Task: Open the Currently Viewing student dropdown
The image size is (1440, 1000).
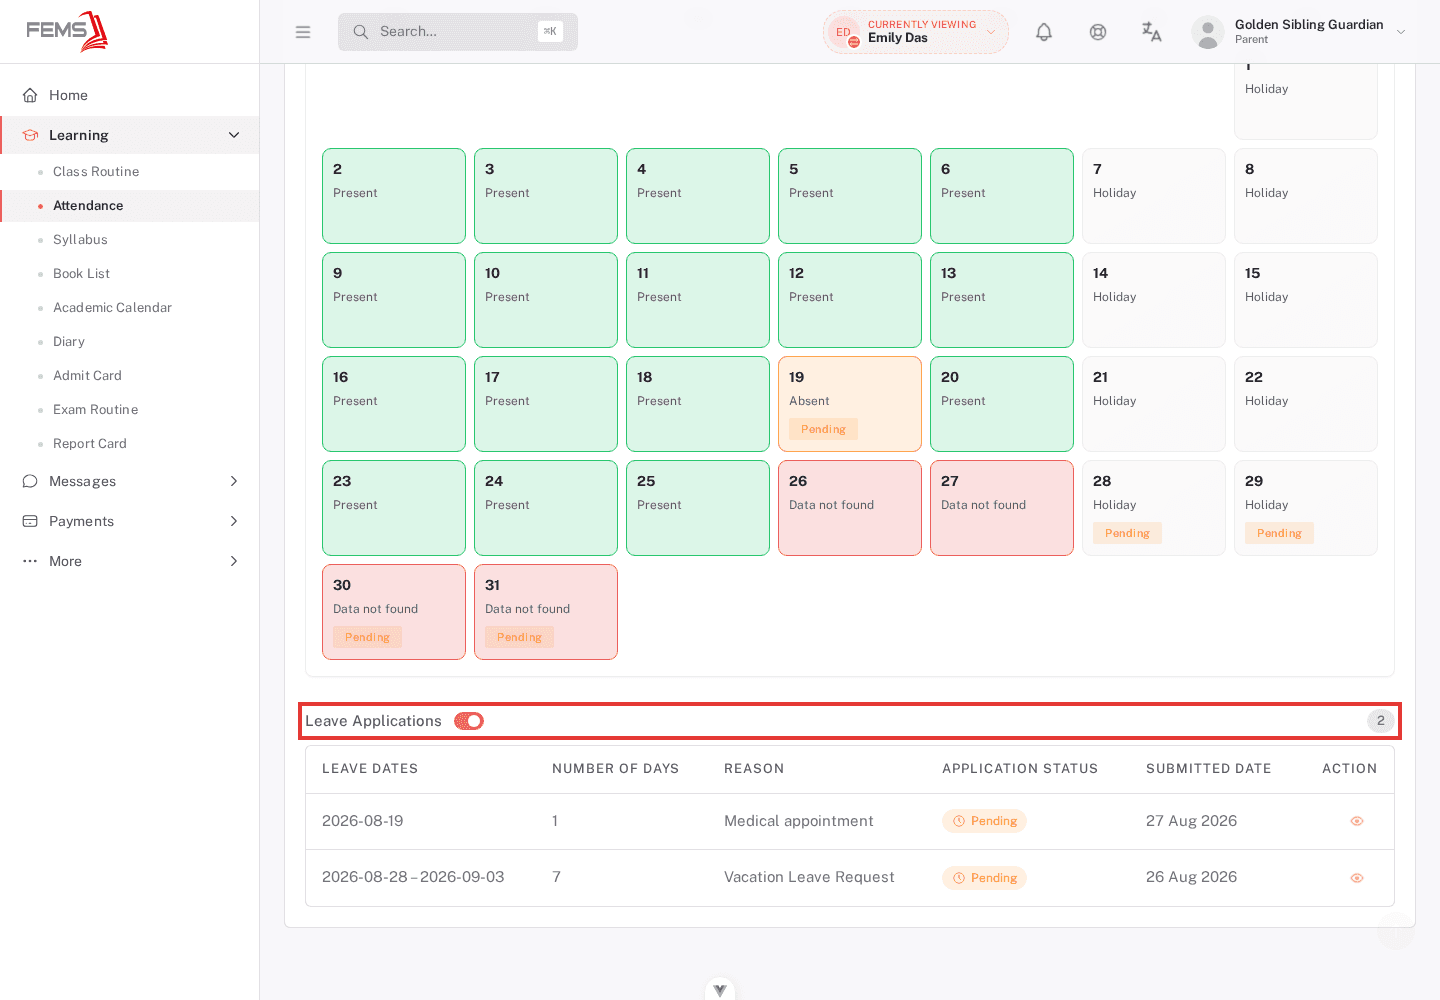Action: pyautogui.click(x=916, y=32)
